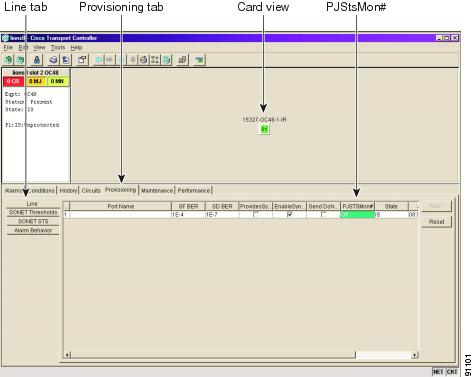
Task: Select the SONET Thresholds subtab
Action: pos(33,212)
